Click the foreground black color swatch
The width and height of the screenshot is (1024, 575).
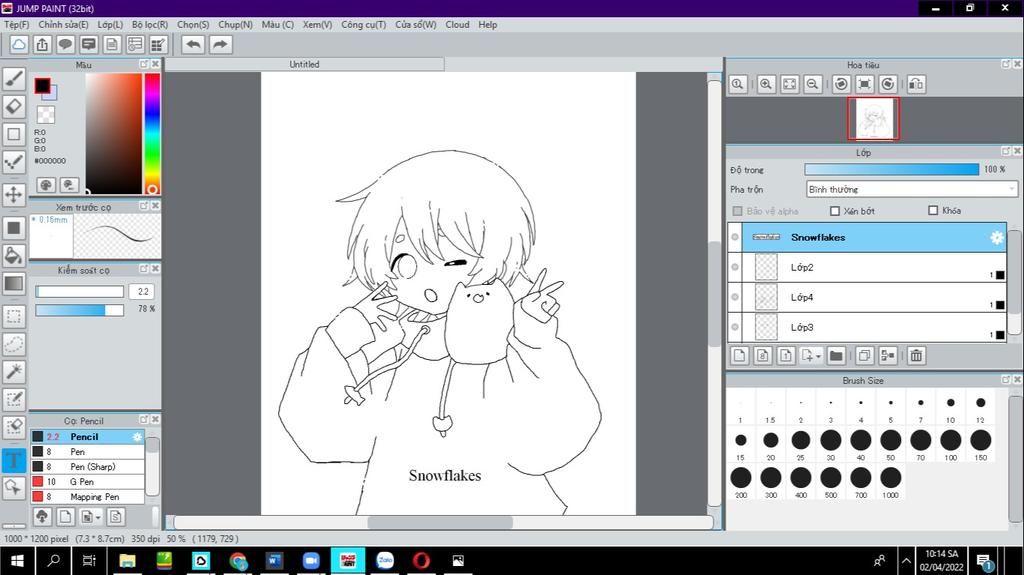click(x=42, y=86)
